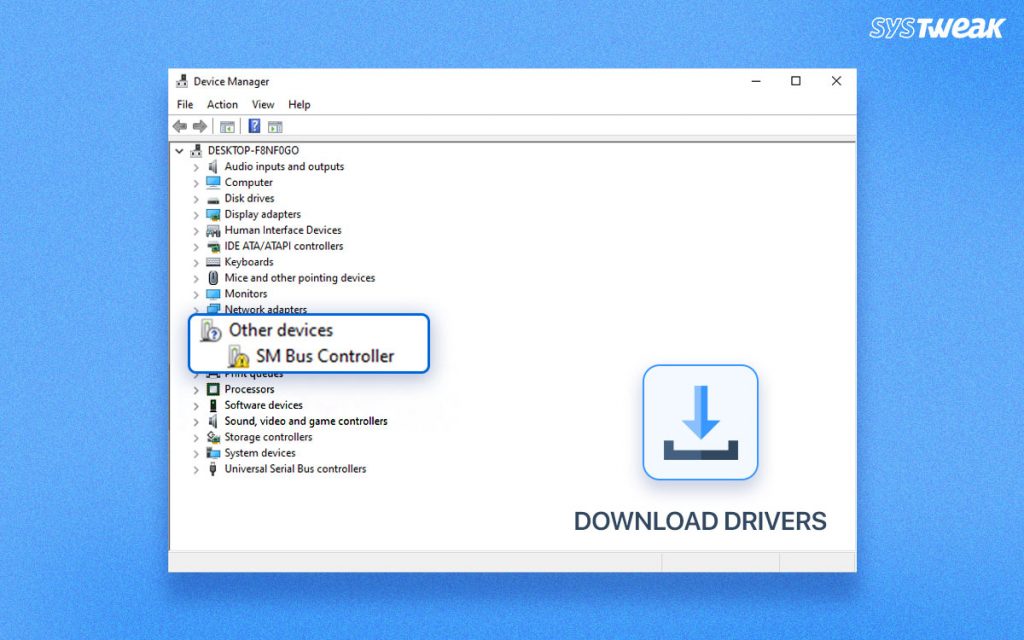Click the DOWNLOAD DRIVERS label
Screen dimensions: 1024x640
coord(700,521)
